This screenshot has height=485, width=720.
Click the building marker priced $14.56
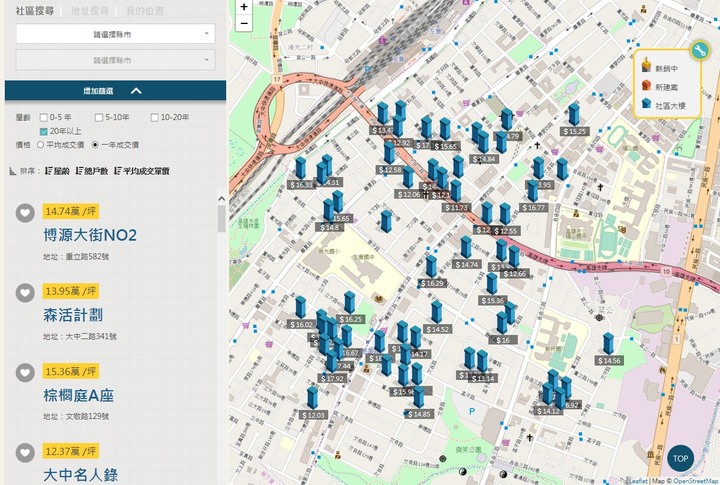point(608,344)
